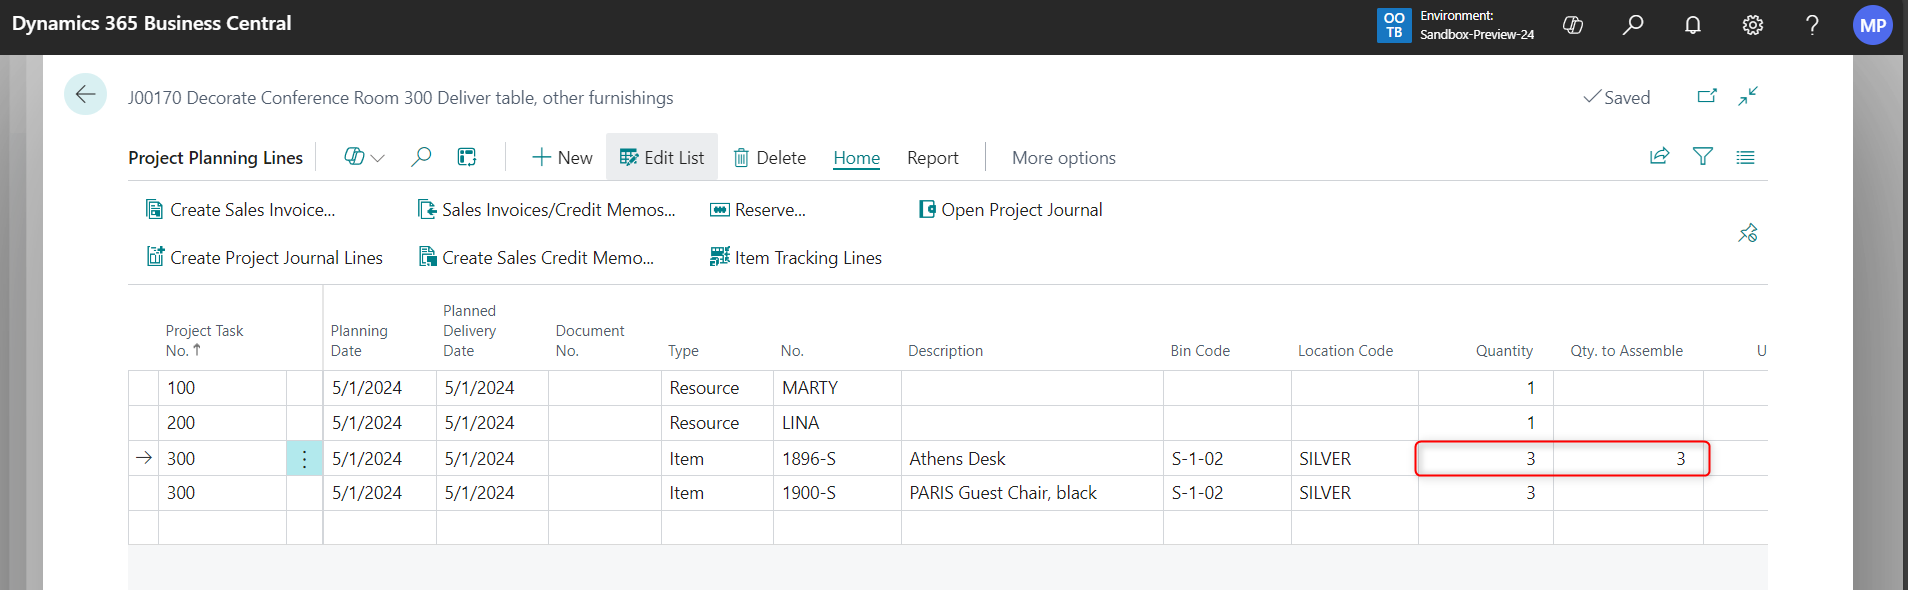
Task: Sort by Project Task No. column header
Action: (x=204, y=340)
